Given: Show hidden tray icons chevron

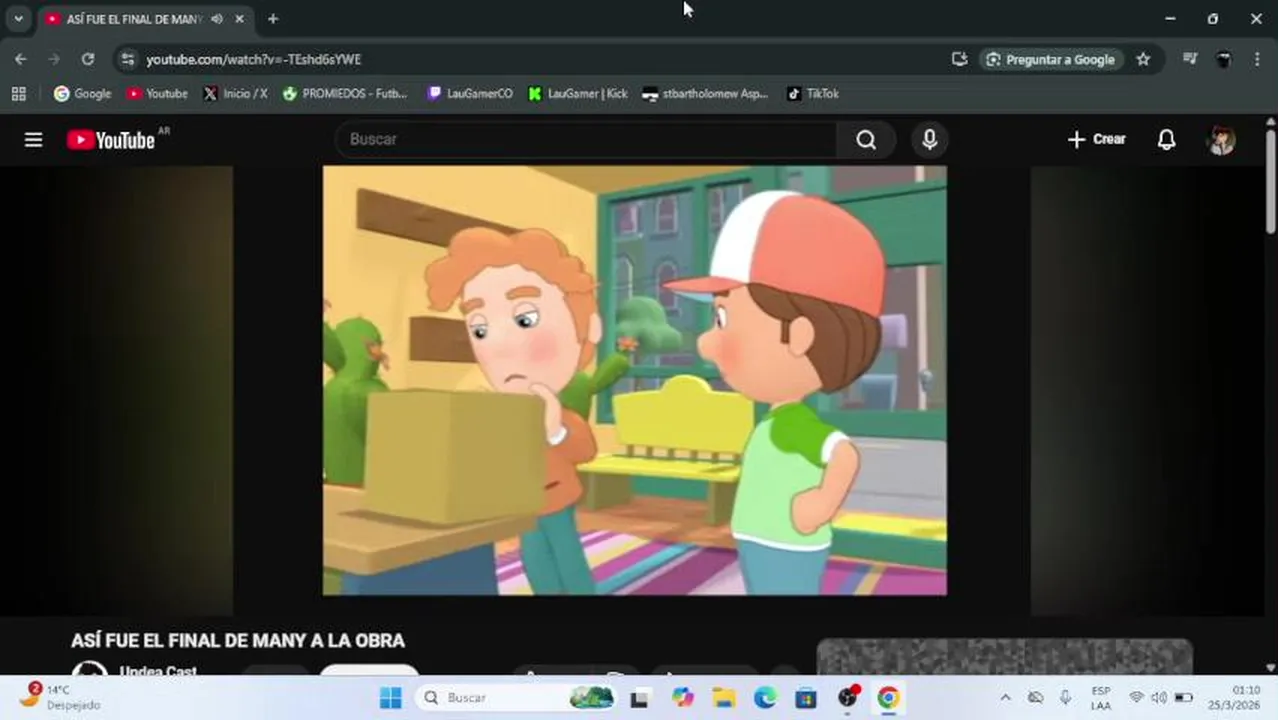Looking at the screenshot, I should click(1005, 698).
